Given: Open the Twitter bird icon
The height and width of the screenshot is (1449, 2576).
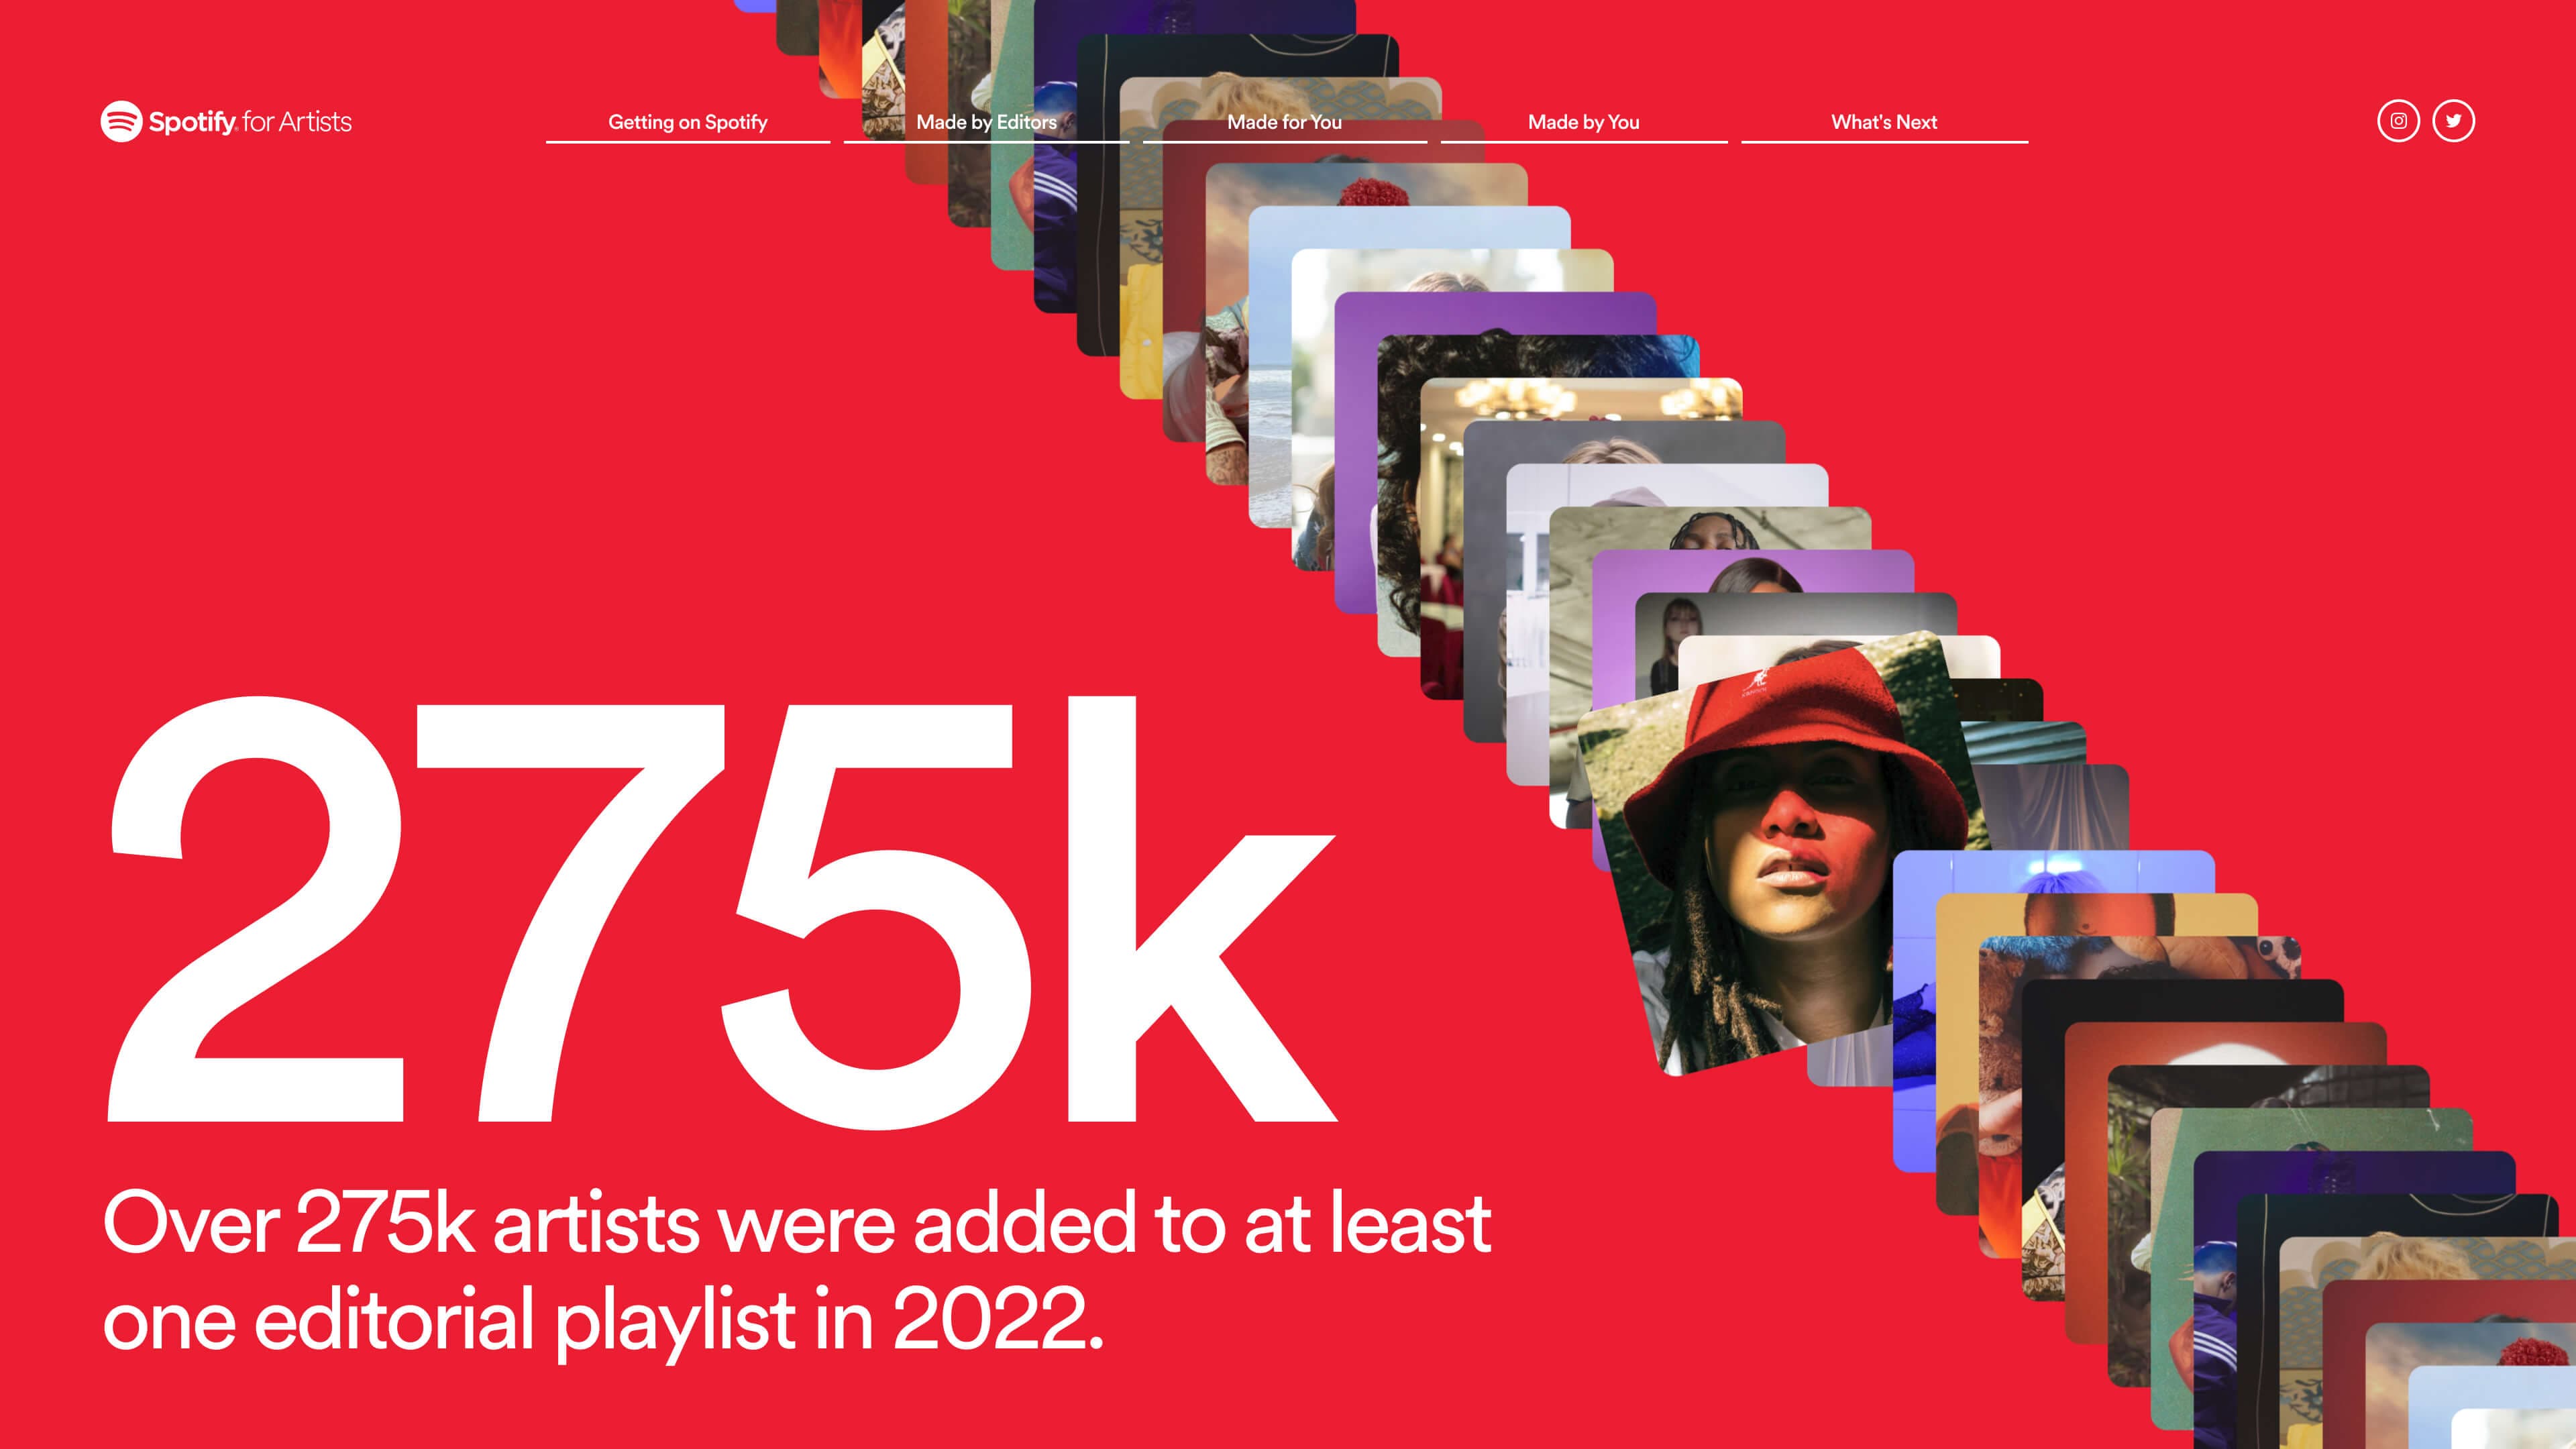Looking at the screenshot, I should (x=2453, y=121).
